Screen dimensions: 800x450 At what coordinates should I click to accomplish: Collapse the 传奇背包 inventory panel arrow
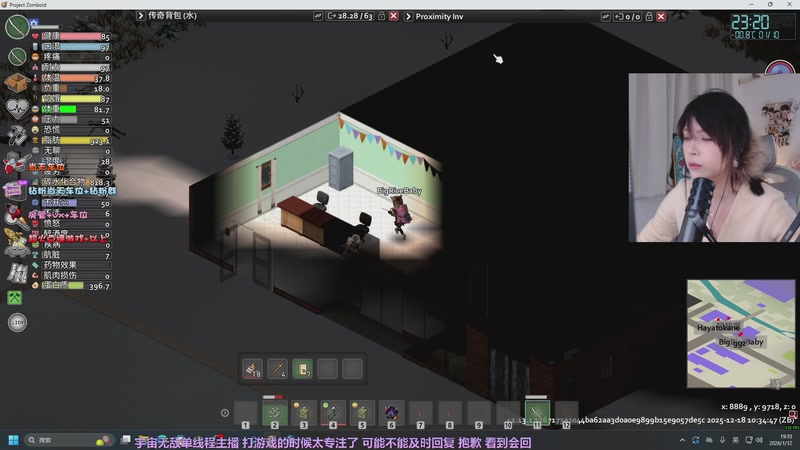141,16
